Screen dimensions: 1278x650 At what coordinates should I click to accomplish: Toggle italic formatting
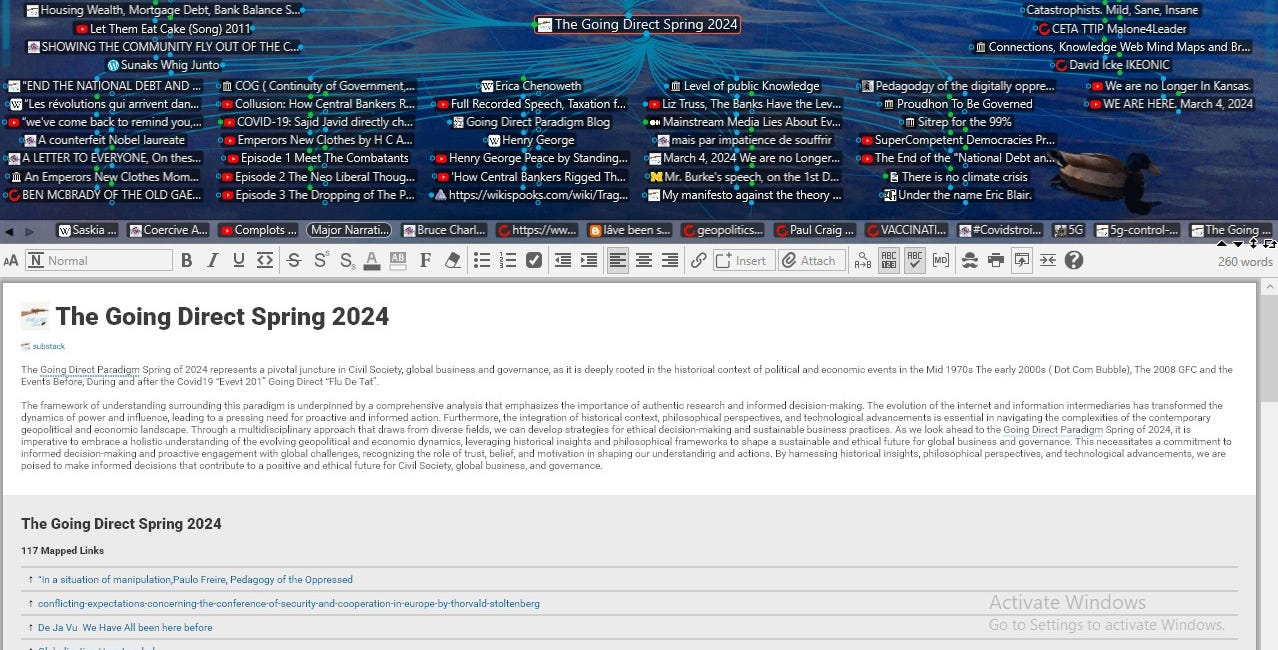click(x=212, y=260)
